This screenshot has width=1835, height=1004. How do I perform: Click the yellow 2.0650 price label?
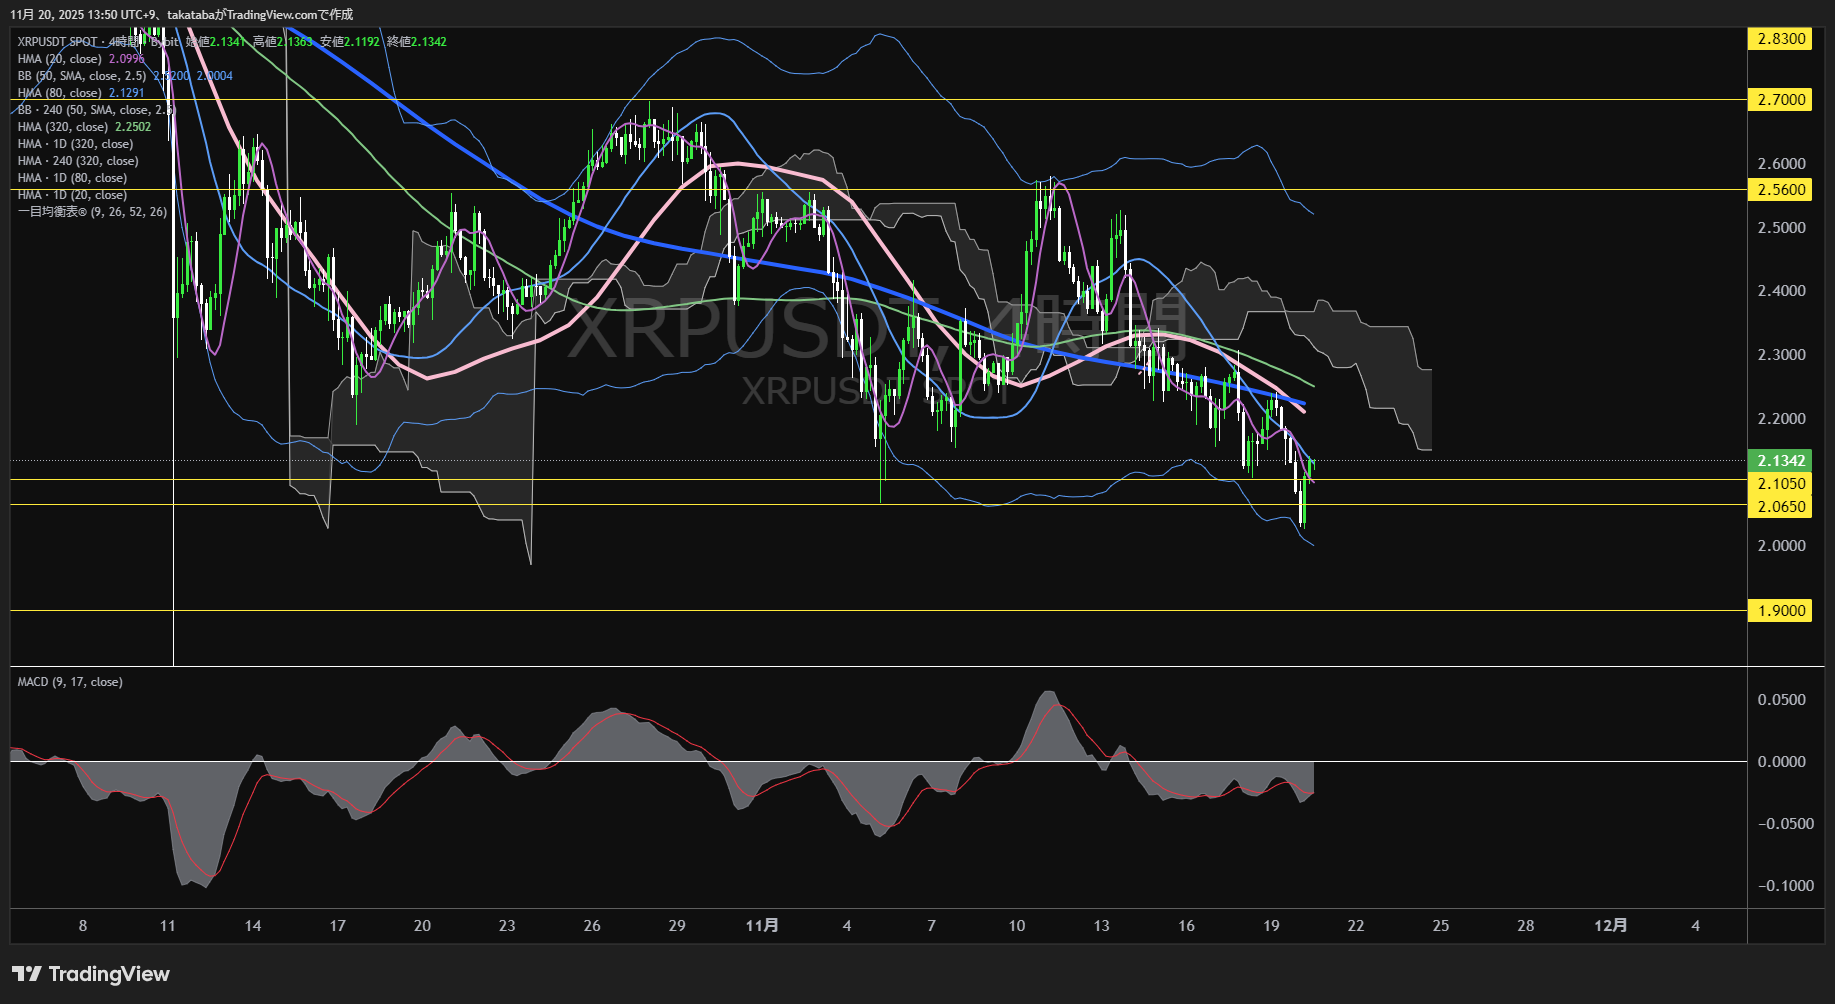(1780, 507)
